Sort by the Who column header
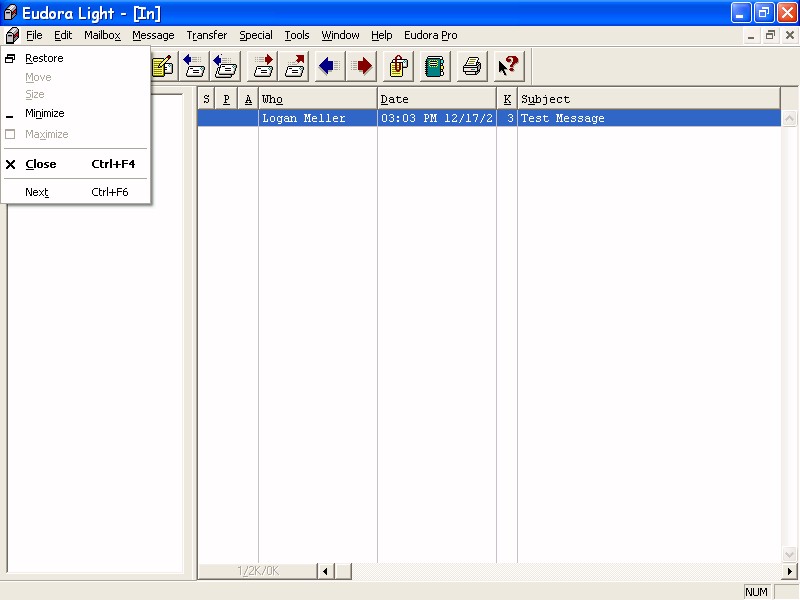This screenshot has height=600, width=800. click(x=318, y=99)
